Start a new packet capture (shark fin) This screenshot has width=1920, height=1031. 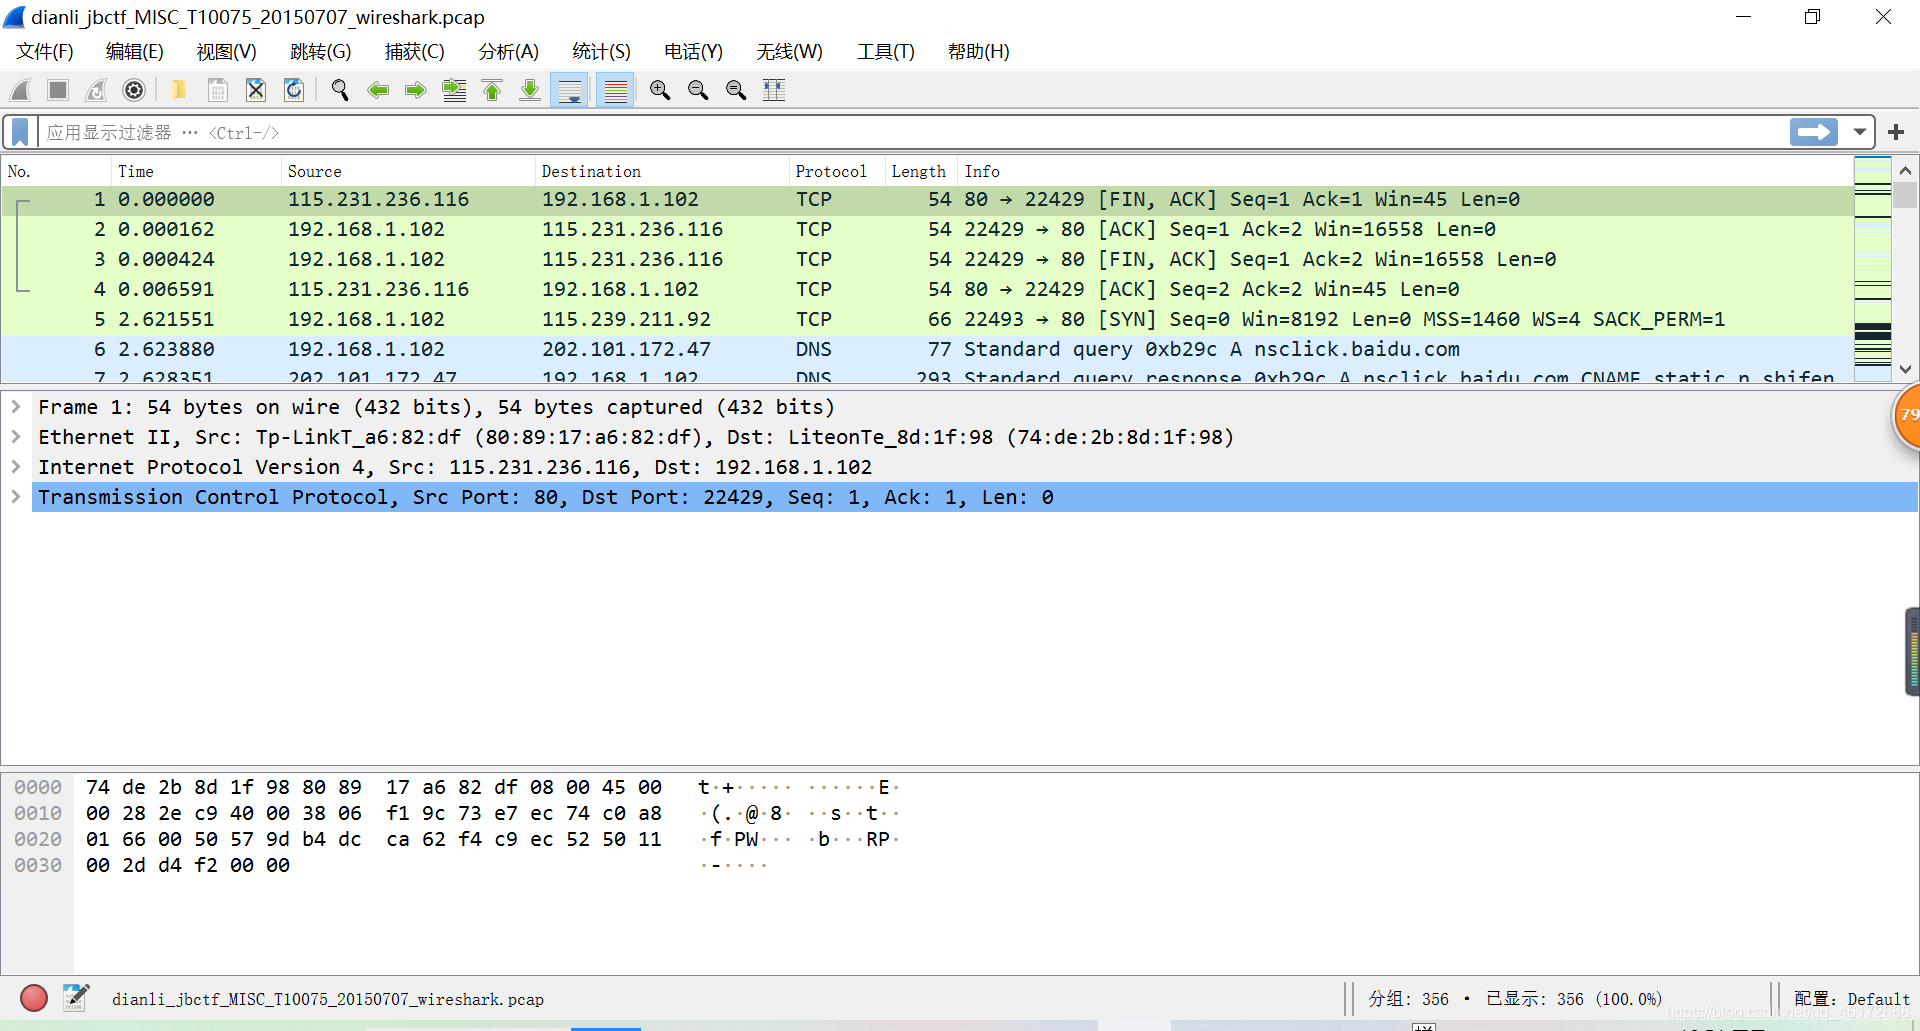click(20, 90)
